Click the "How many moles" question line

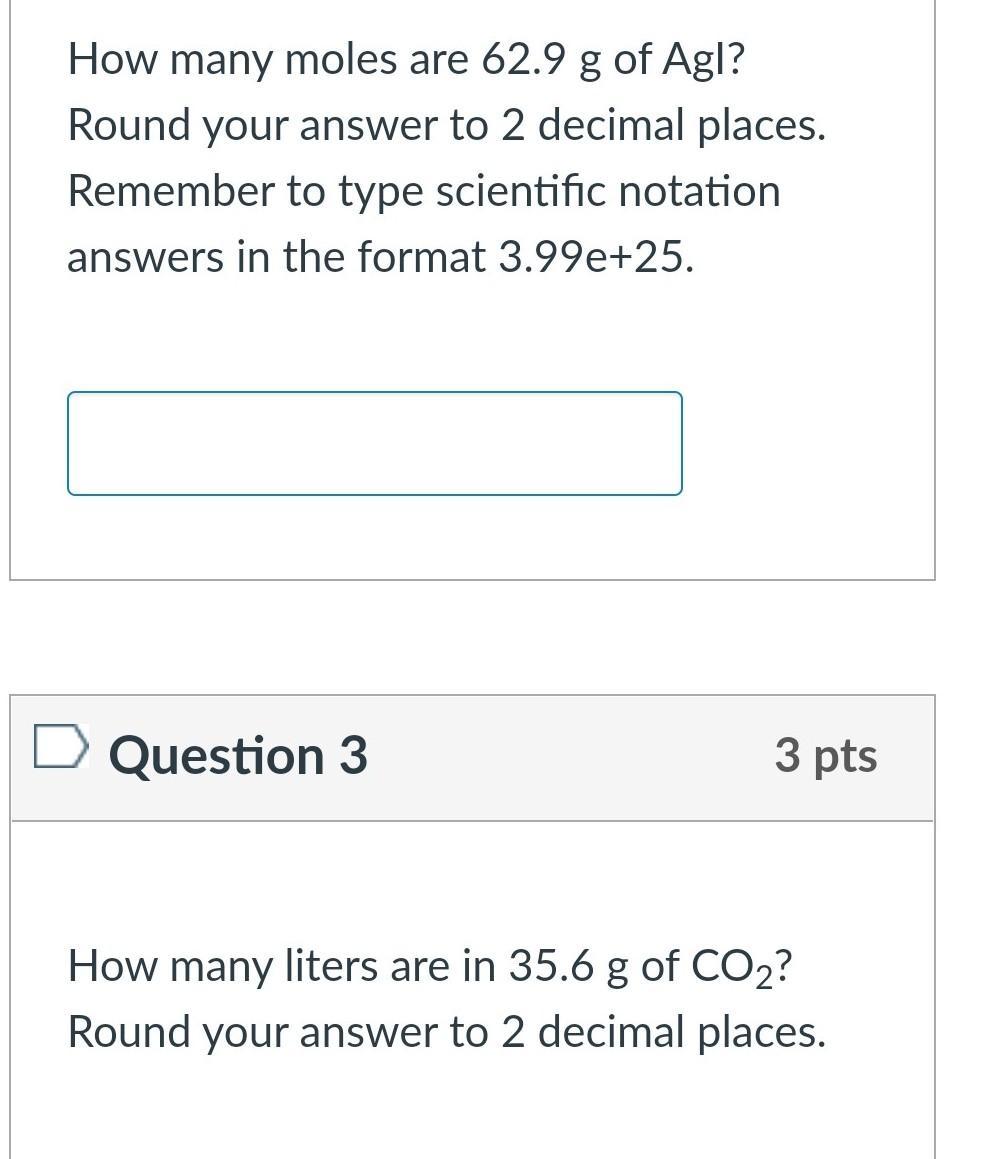406,61
